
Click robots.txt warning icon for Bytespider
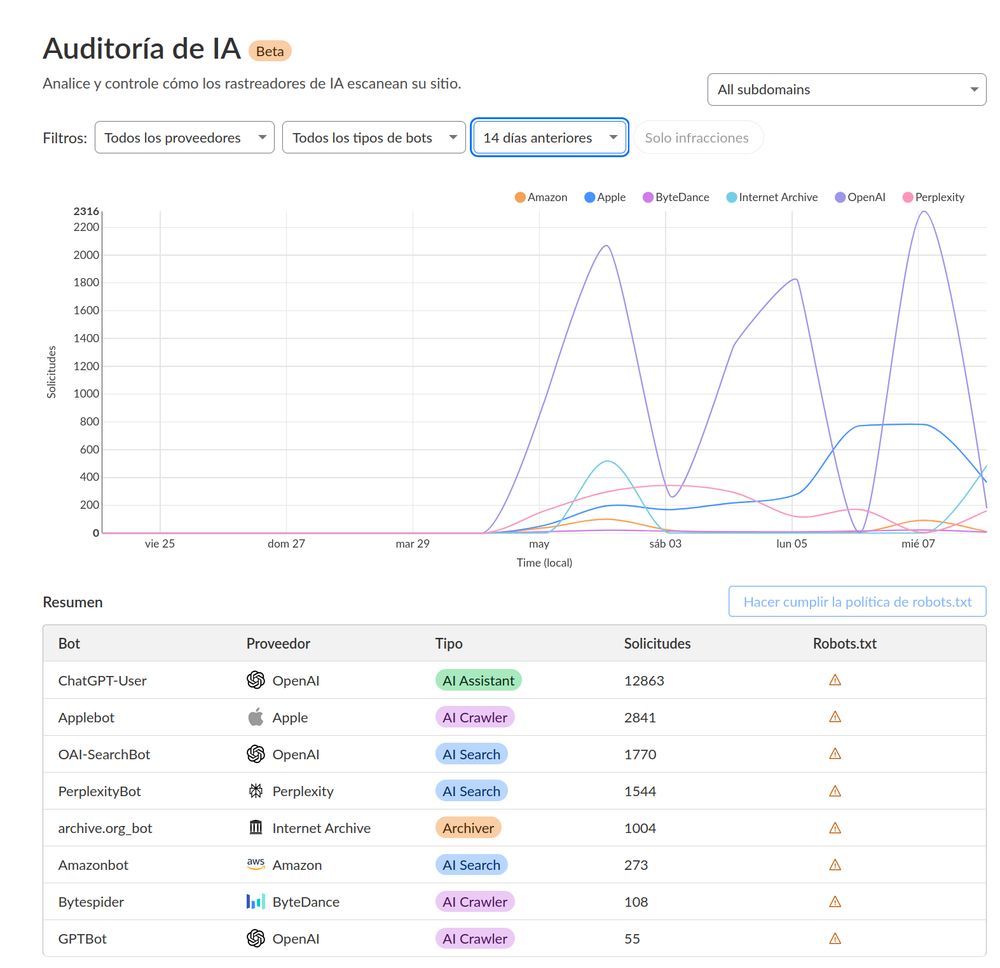pyautogui.click(x=835, y=902)
